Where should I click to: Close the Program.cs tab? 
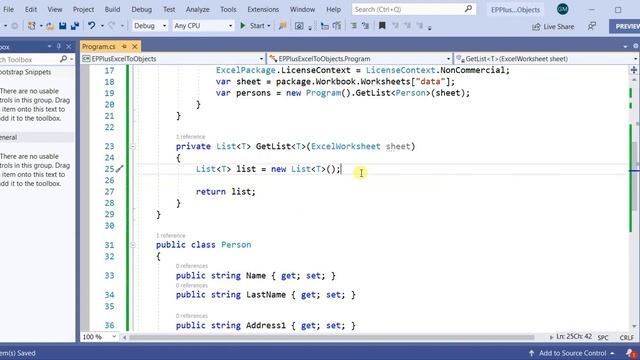pyautogui.click(x=135, y=47)
